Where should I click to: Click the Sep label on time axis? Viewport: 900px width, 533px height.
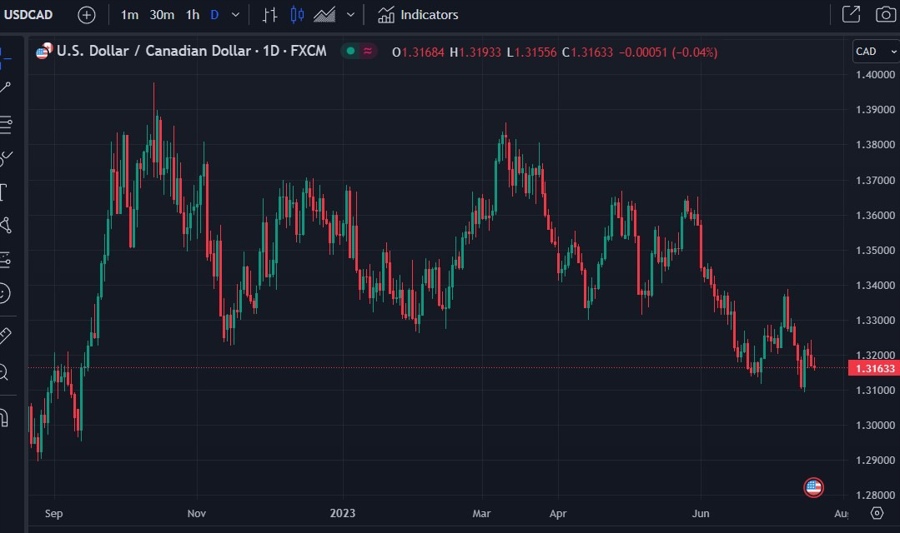tap(54, 513)
